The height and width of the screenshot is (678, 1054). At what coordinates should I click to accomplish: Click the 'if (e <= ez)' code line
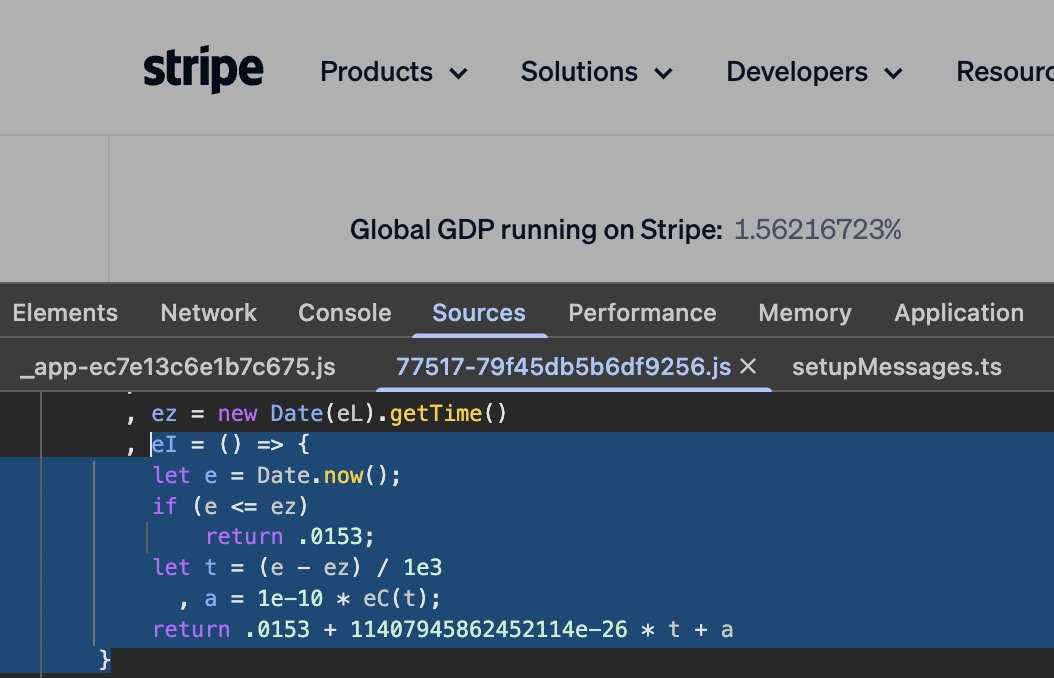[x=230, y=506]
